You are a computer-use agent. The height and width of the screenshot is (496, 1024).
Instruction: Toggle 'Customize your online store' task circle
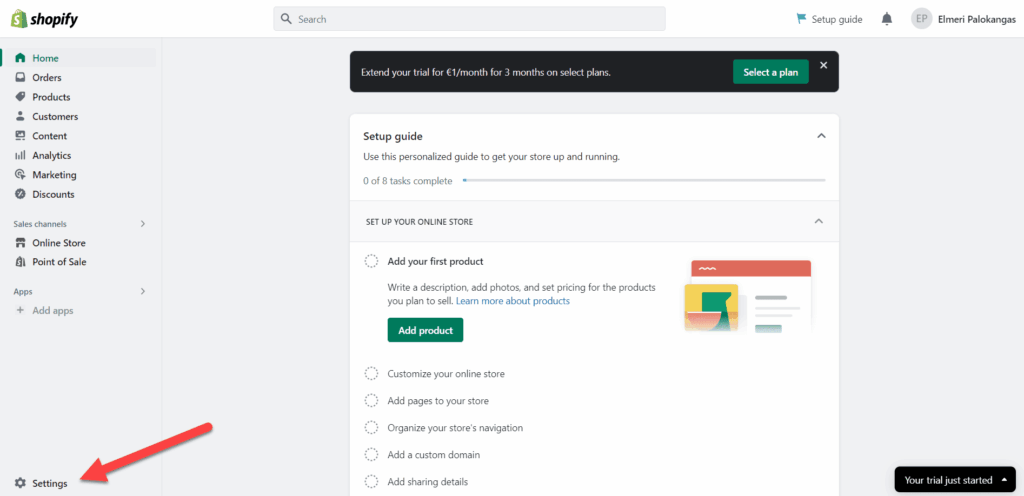point(371,374)
